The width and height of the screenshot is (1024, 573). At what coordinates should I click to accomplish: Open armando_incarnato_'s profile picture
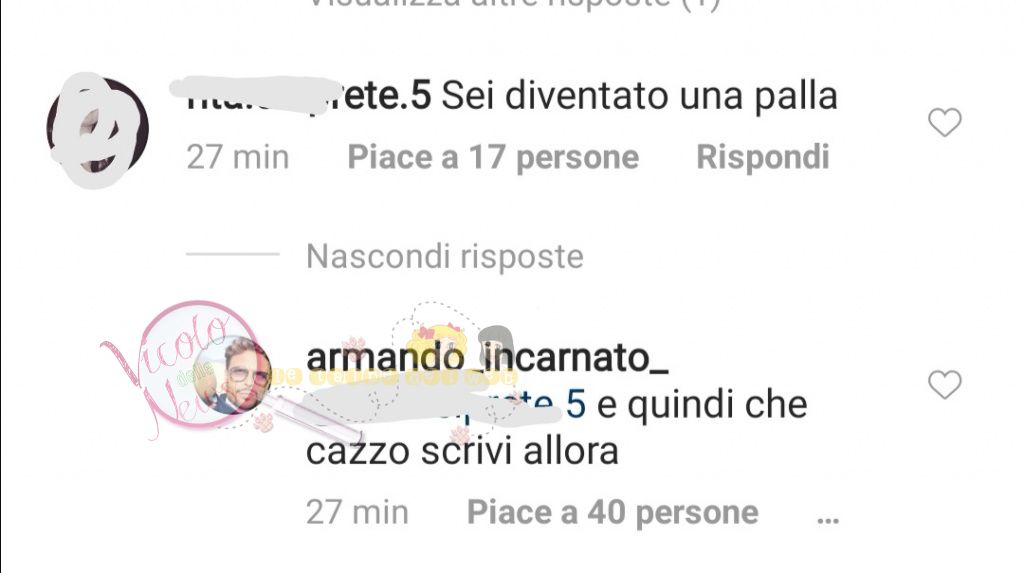232,375
